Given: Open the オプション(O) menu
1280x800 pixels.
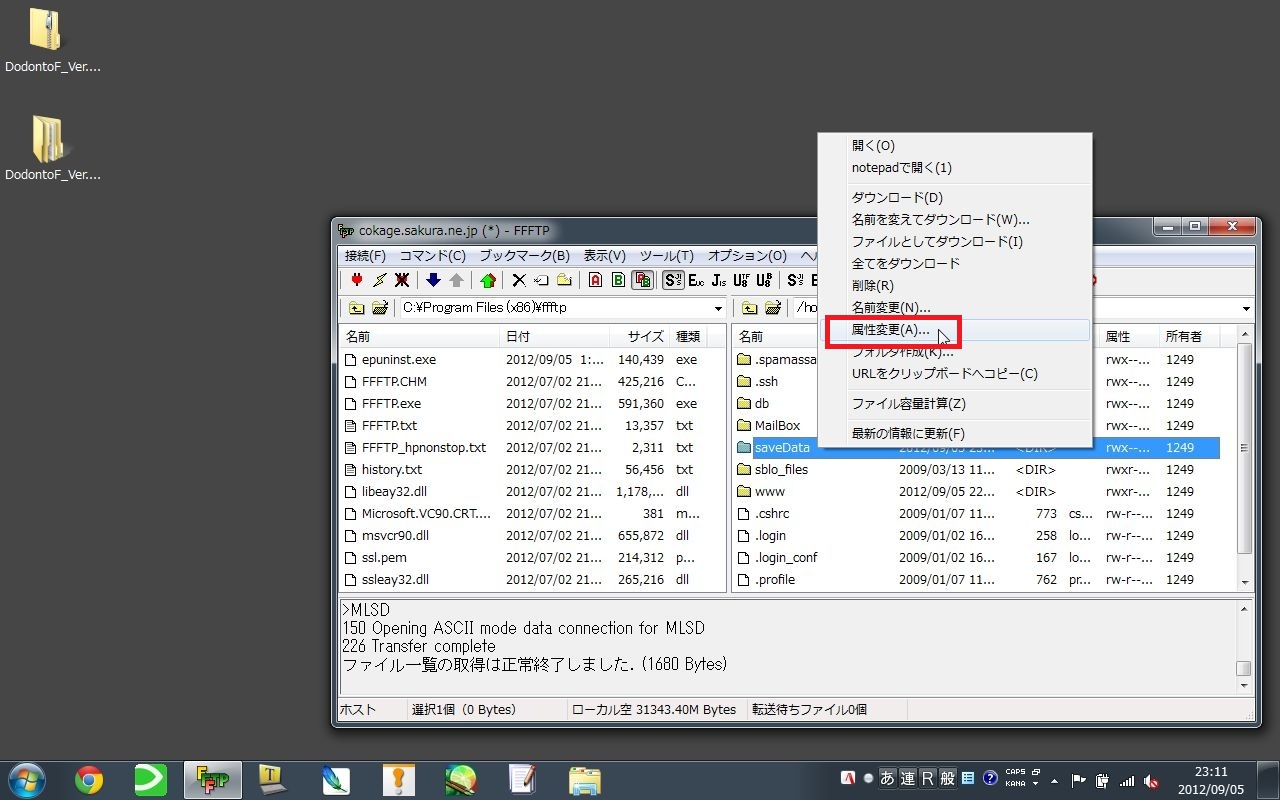Looking at the screenshot, I should 747,256.
